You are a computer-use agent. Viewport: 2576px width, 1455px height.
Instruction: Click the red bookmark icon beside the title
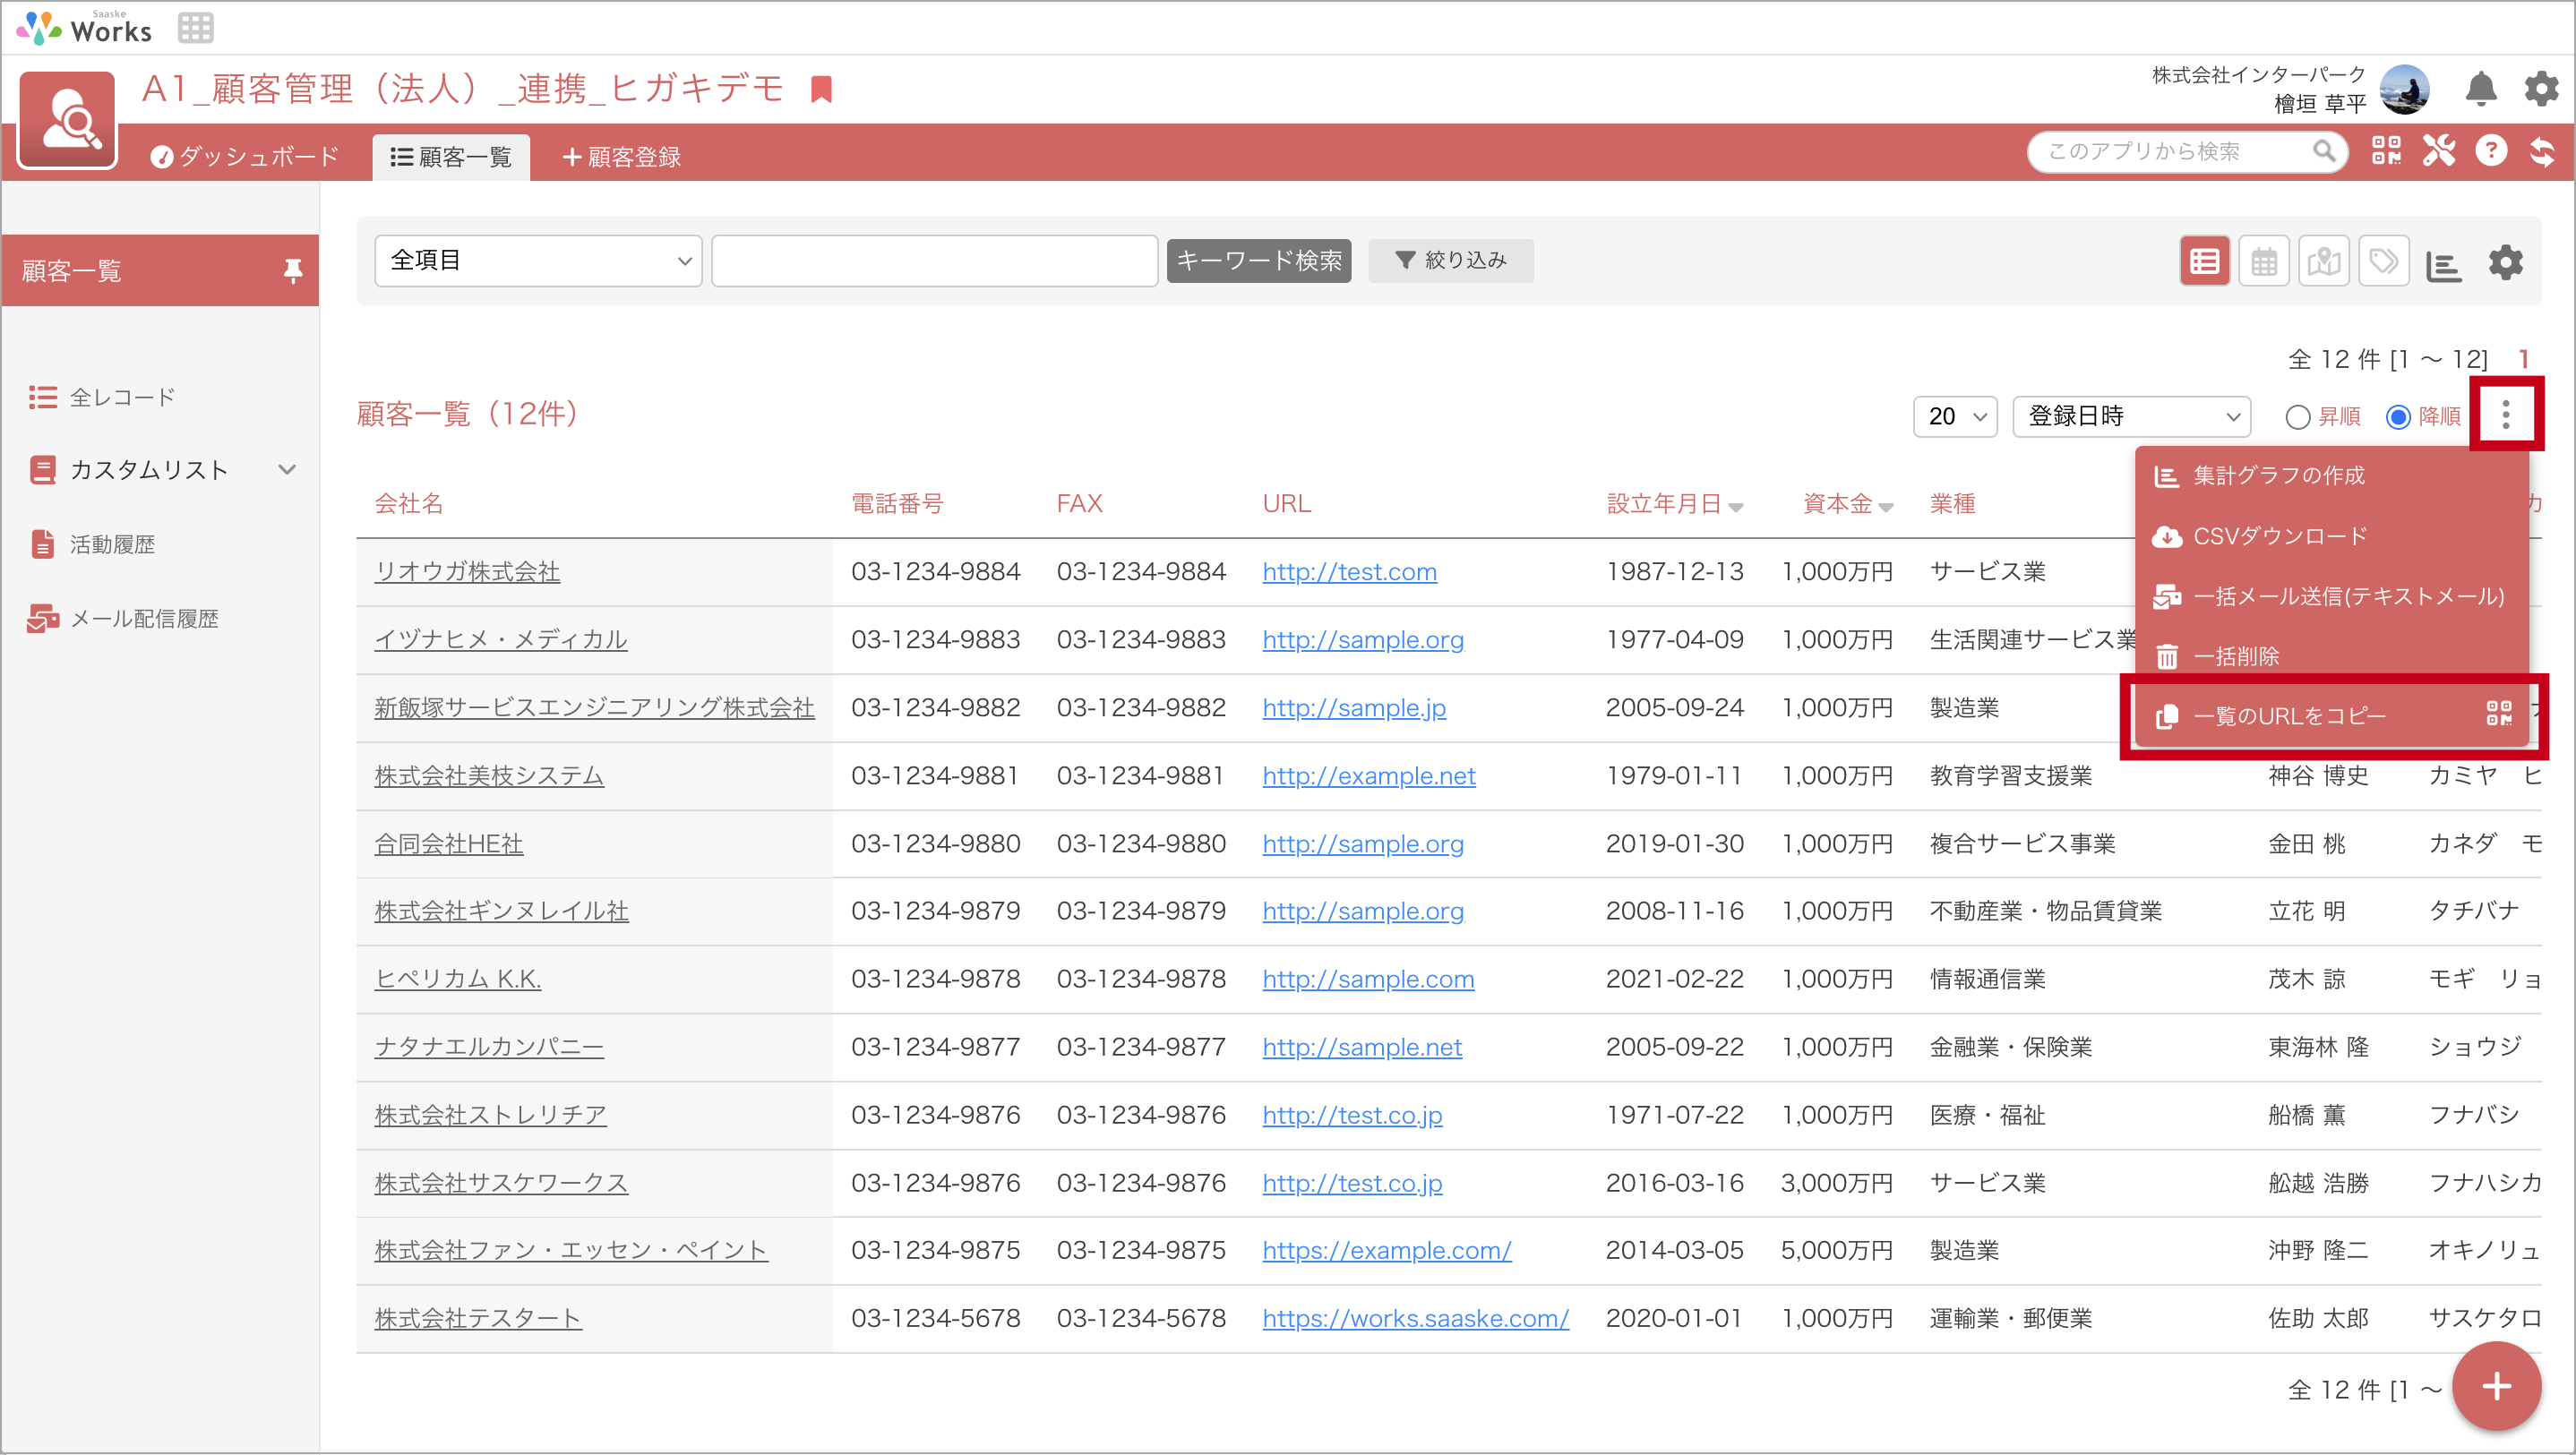pyautogui.click(x=821, y=89)
